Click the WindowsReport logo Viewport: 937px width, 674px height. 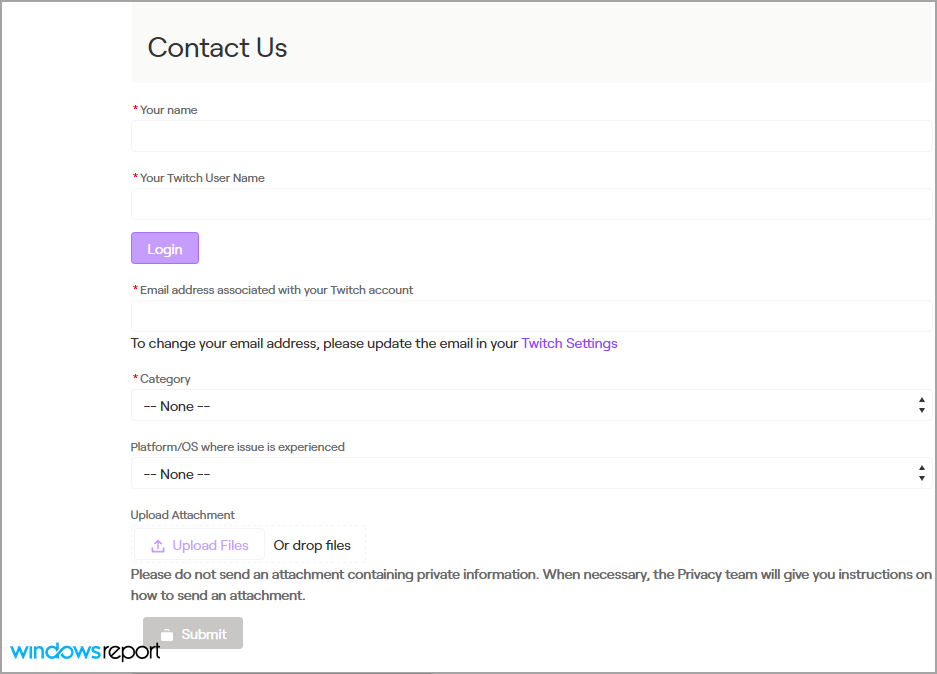[85, 651]
